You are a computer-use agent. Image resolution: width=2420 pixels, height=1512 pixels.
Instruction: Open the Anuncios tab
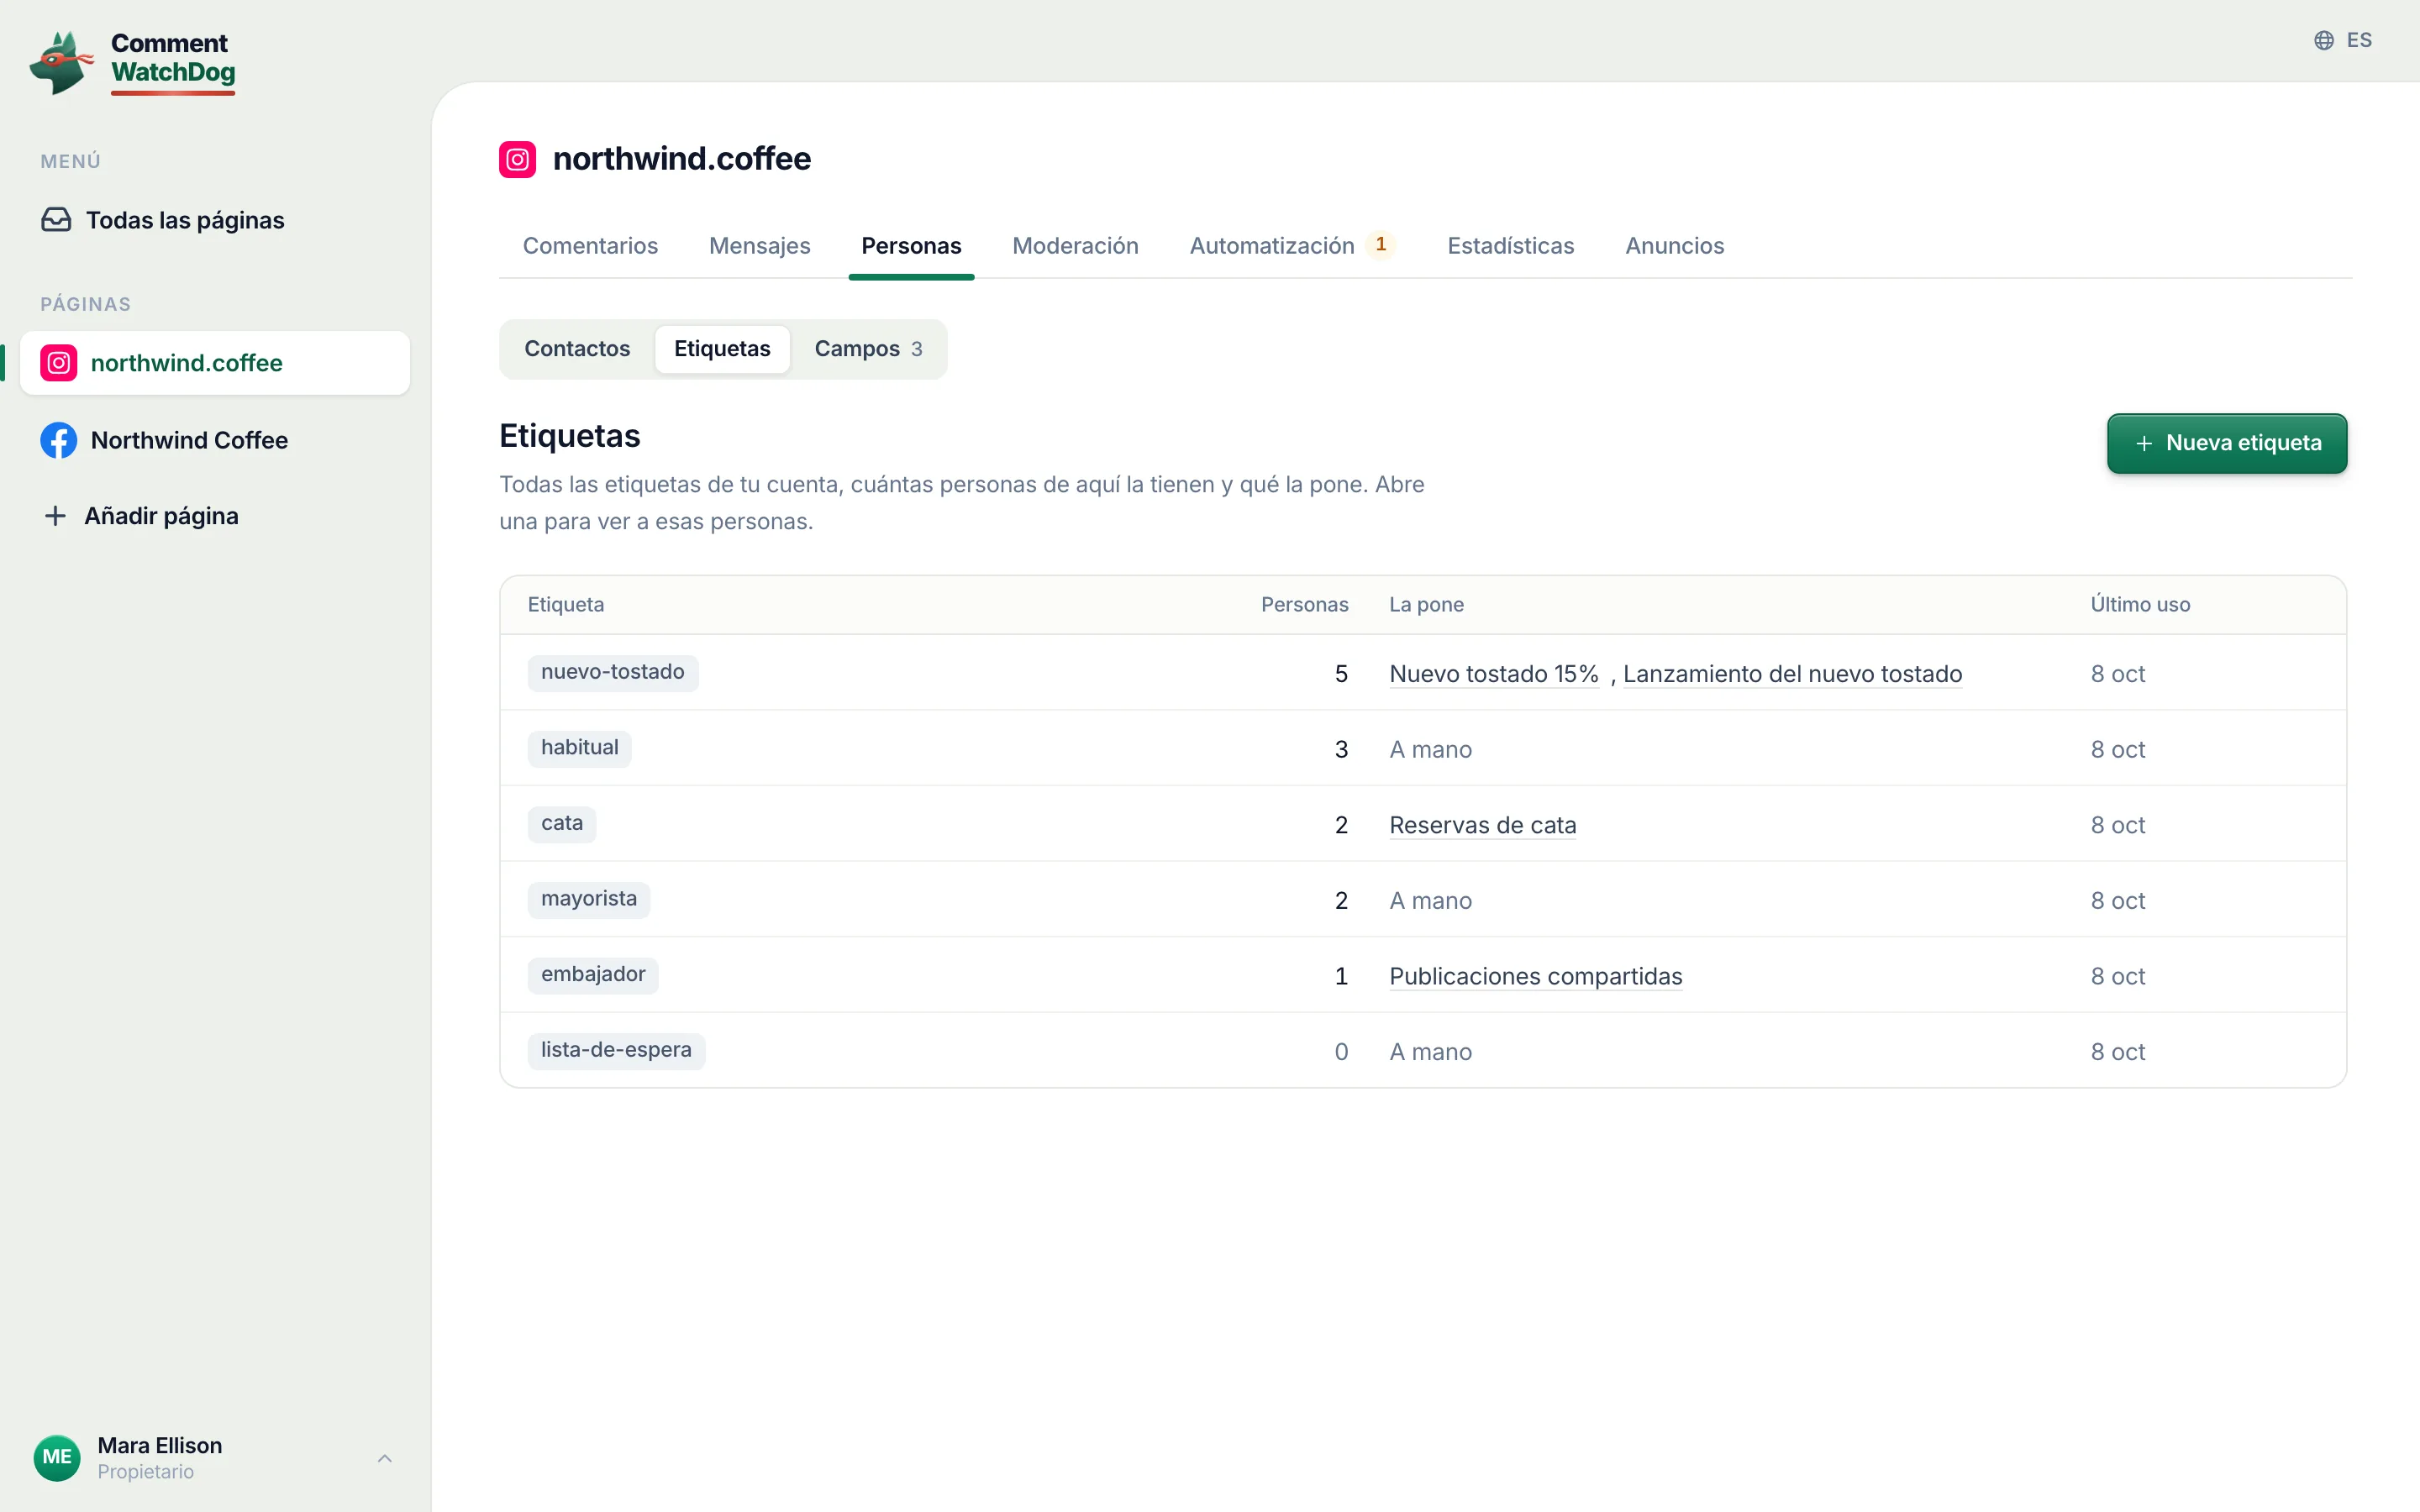(1674, 246)
